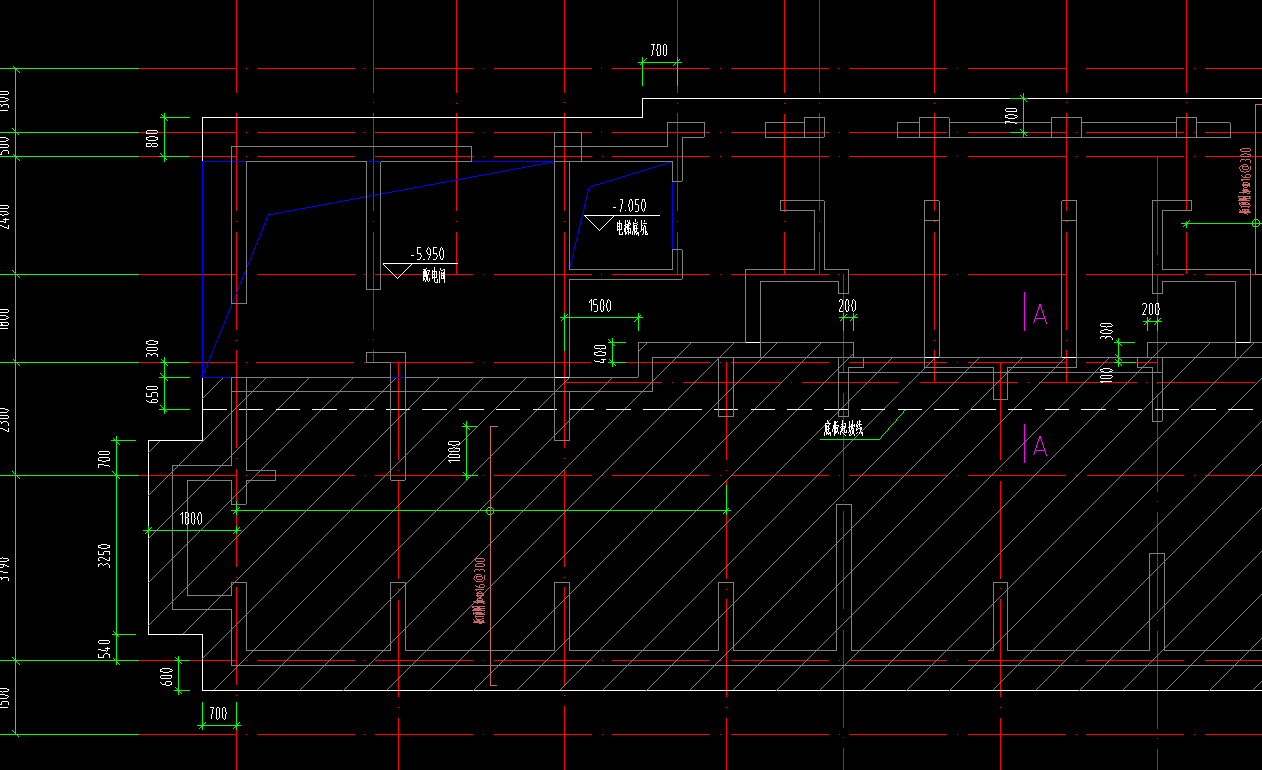
Task: Pick the 3250 vertical dimension text
Action: 104,556
